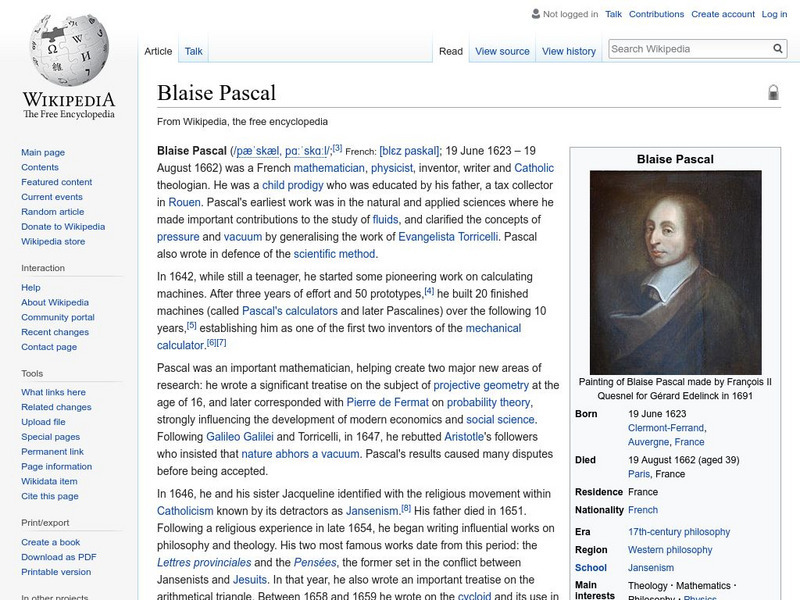
Task: Open the Blaise Pascal portrait image
Action: tap(676, 272)
